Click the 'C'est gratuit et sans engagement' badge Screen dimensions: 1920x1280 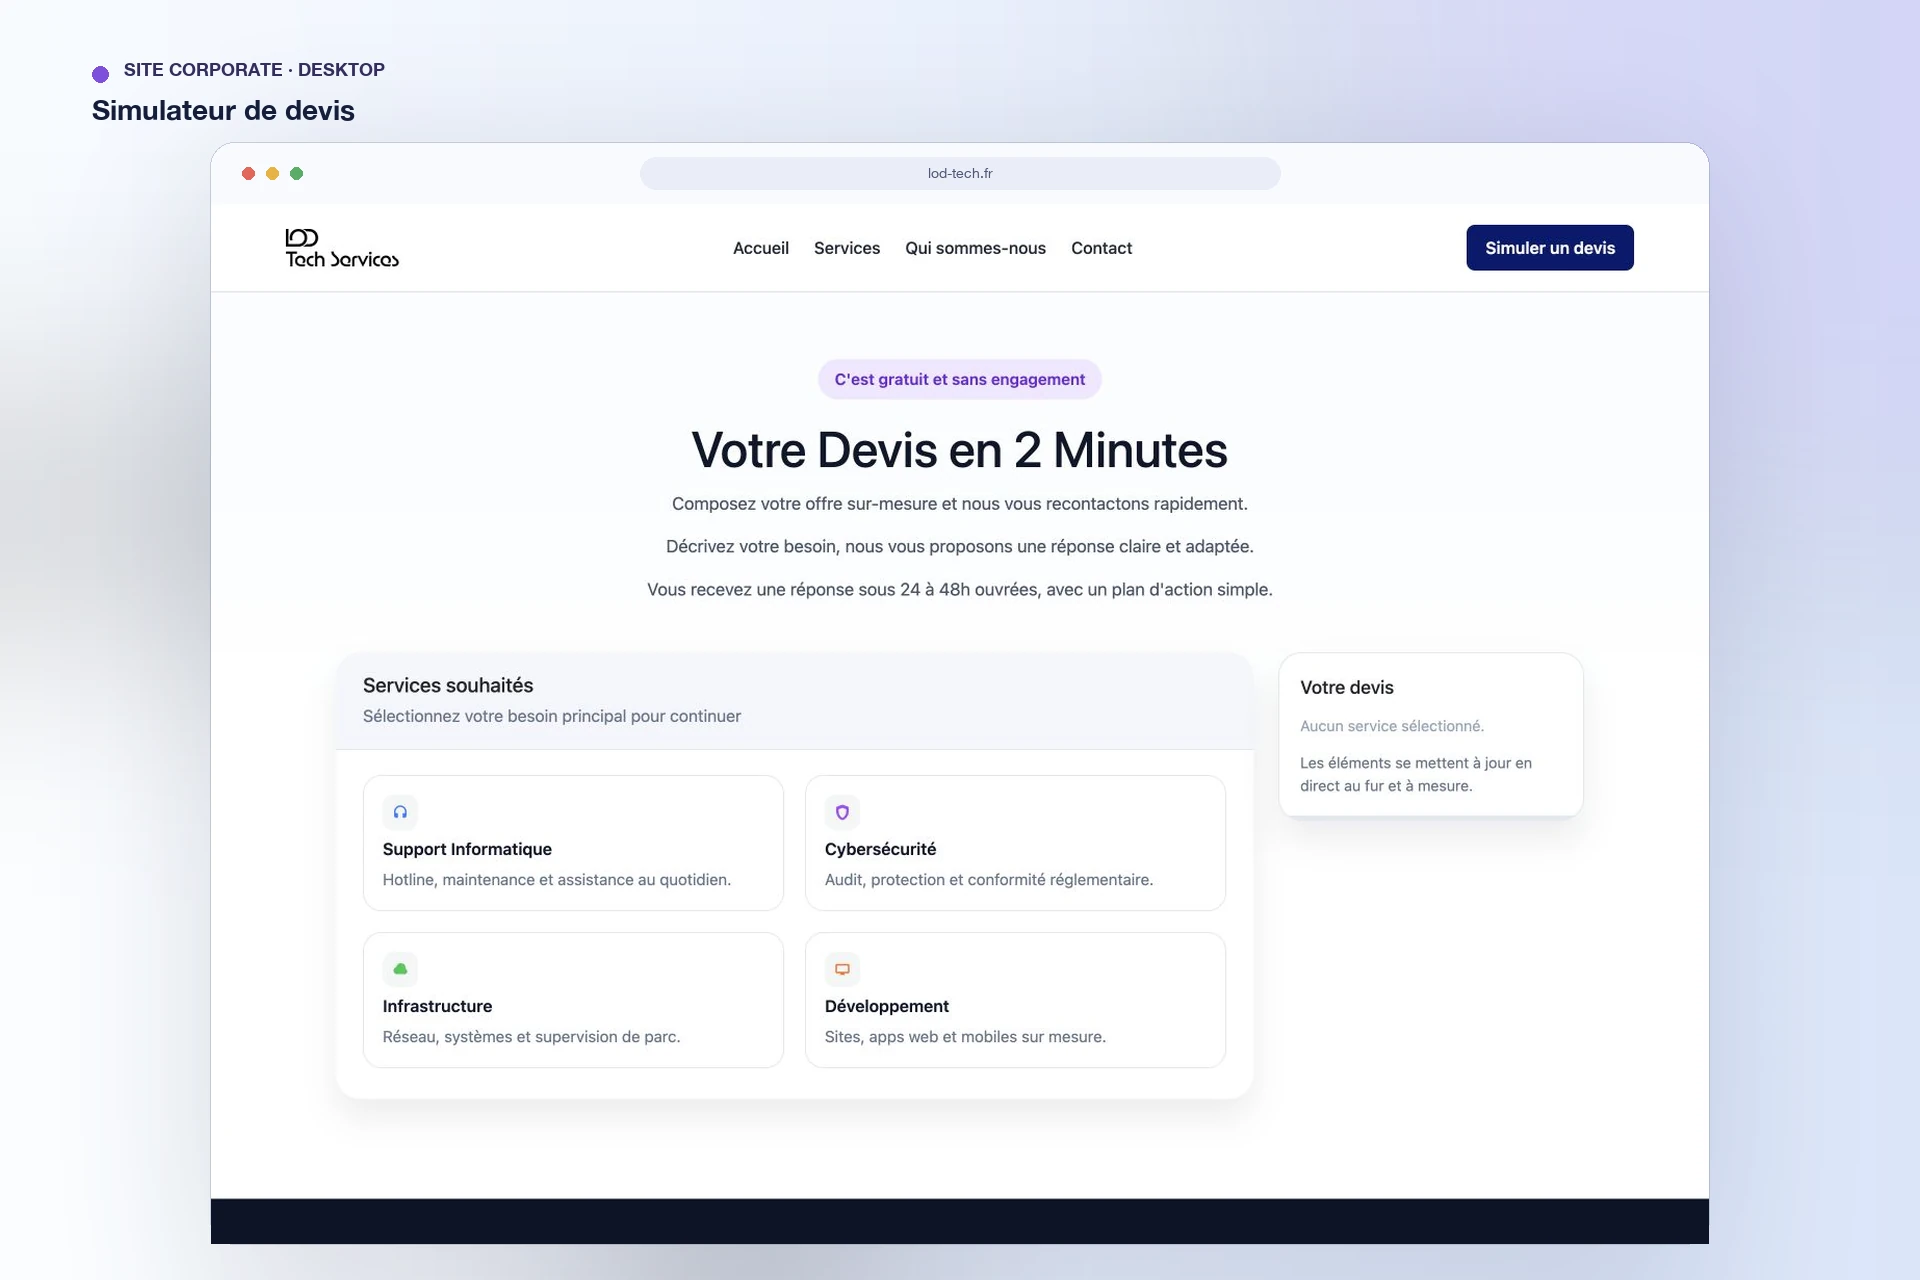960,379
